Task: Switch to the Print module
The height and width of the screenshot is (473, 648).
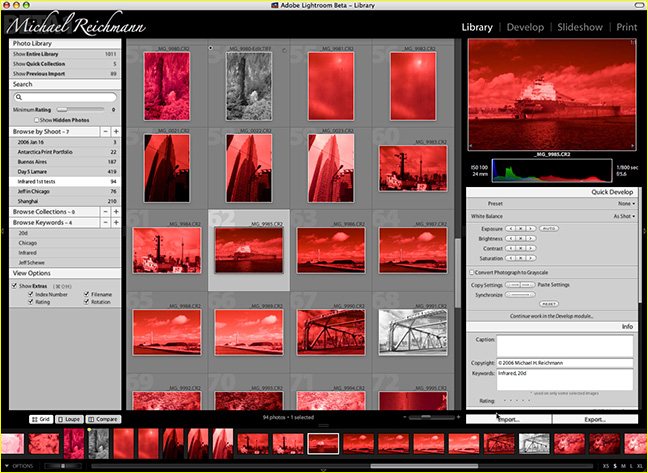Action: click(627, 27)
